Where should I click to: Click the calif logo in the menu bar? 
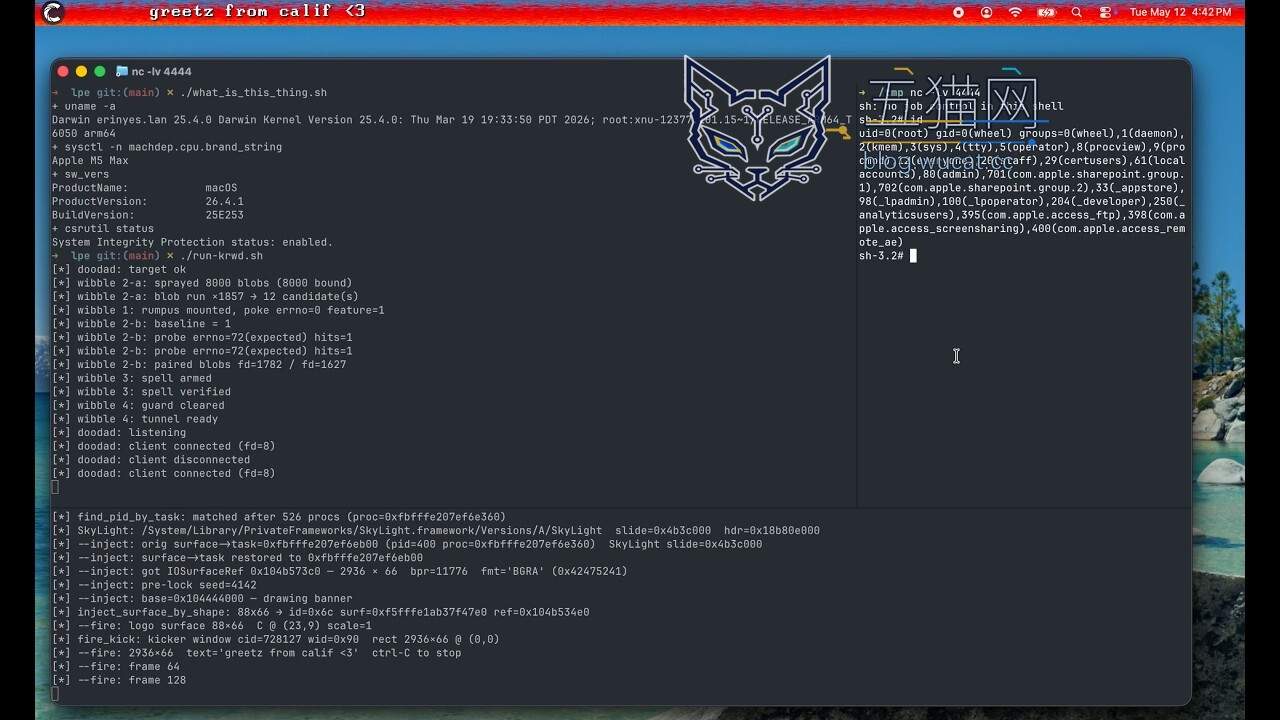(53, 12)
